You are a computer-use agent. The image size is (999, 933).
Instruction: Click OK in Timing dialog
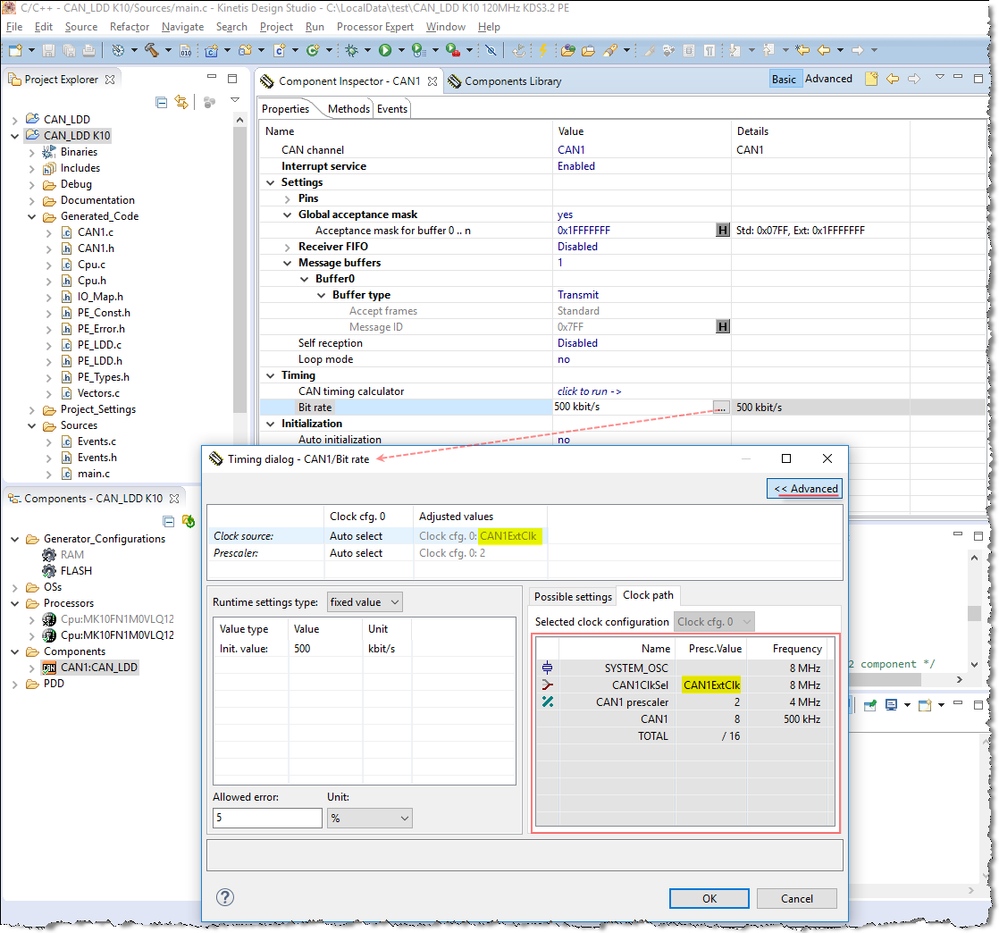tap(709, 899)
